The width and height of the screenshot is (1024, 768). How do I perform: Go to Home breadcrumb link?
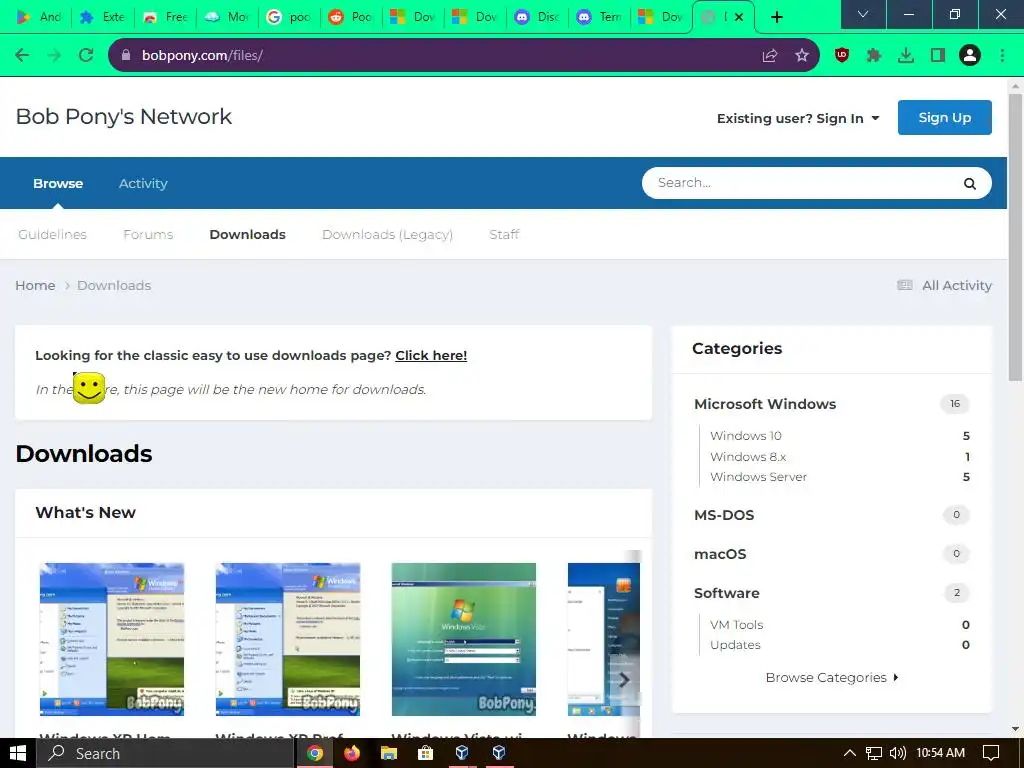[x=35, y=285]
